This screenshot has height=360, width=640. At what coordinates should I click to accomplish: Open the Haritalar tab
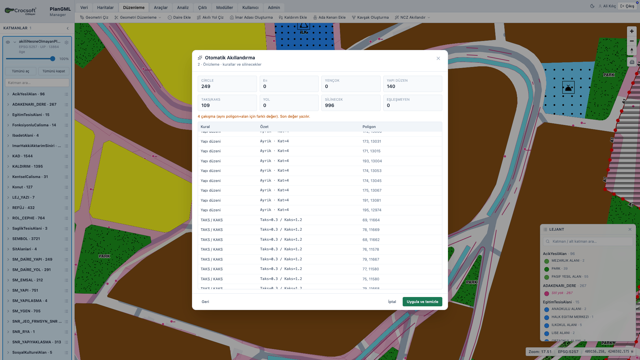point(105,7)
